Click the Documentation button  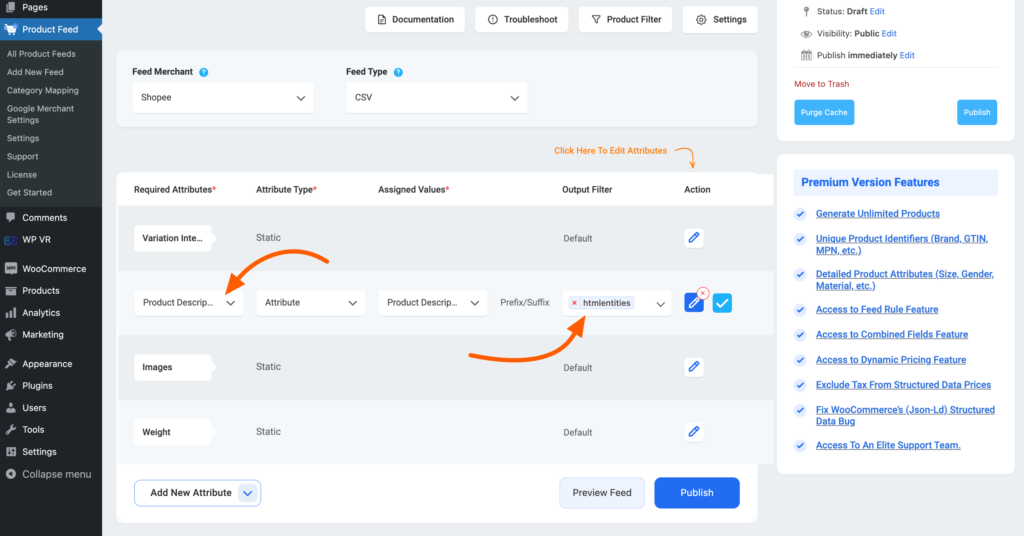415,20
